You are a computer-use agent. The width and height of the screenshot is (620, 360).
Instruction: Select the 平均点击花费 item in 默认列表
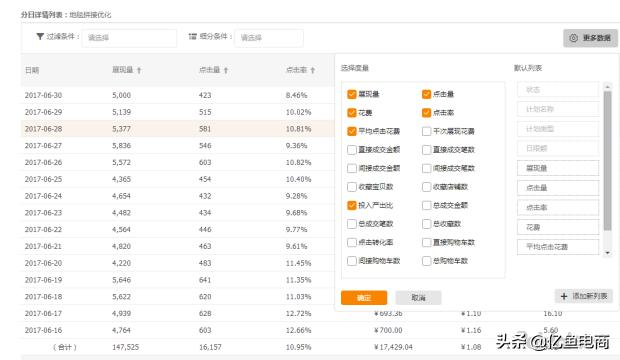pos(558,247)
